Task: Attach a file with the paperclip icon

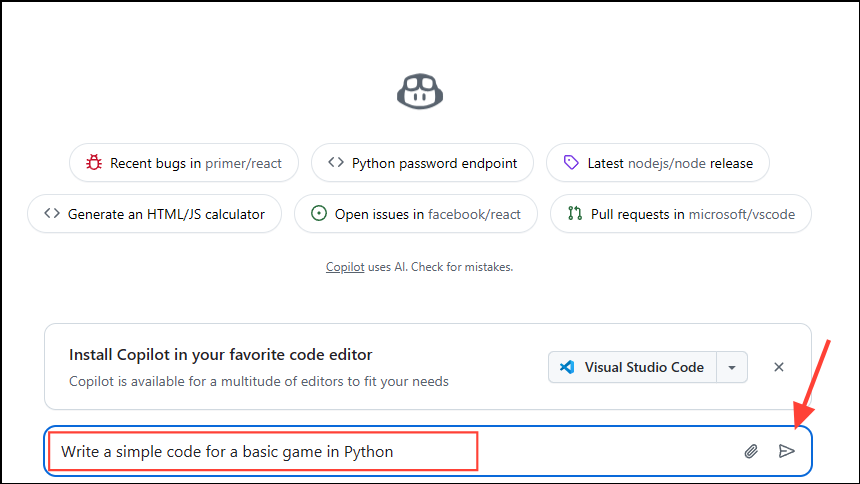Action: (x=751, y=451)
